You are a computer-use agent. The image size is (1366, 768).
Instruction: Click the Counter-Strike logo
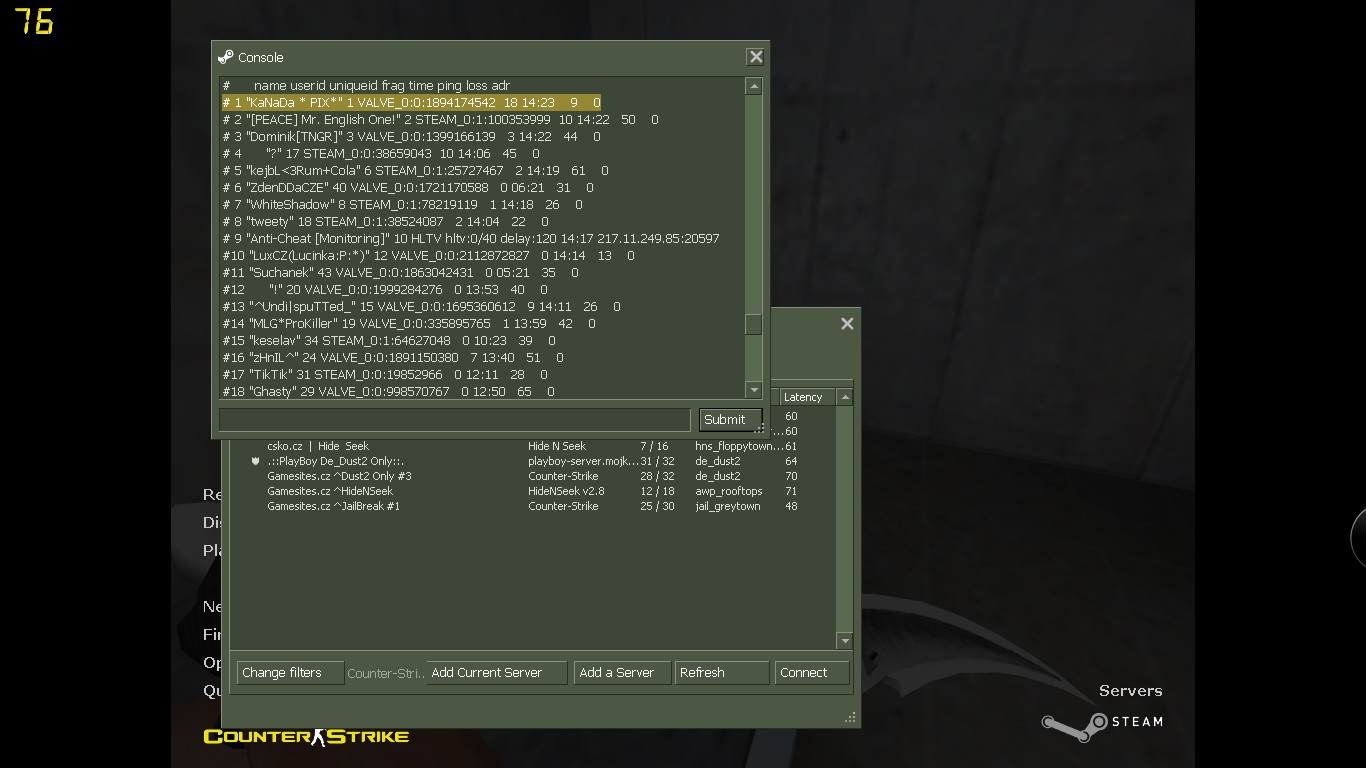click(306, 737)
